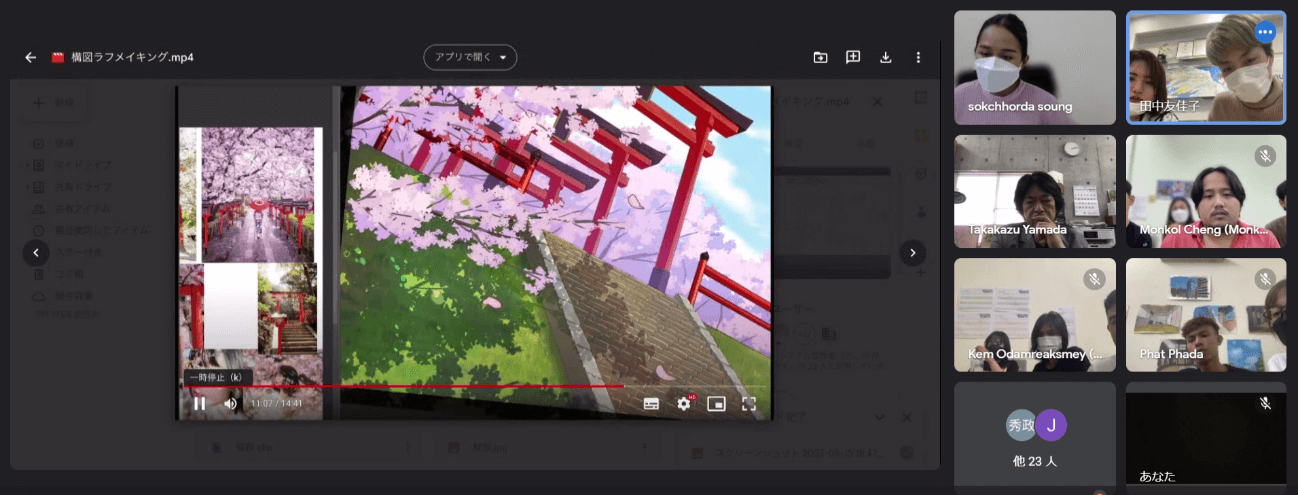Pause the video with the pause button
This screenshot has height=495, width=1298.
click(x=199, y=403)
